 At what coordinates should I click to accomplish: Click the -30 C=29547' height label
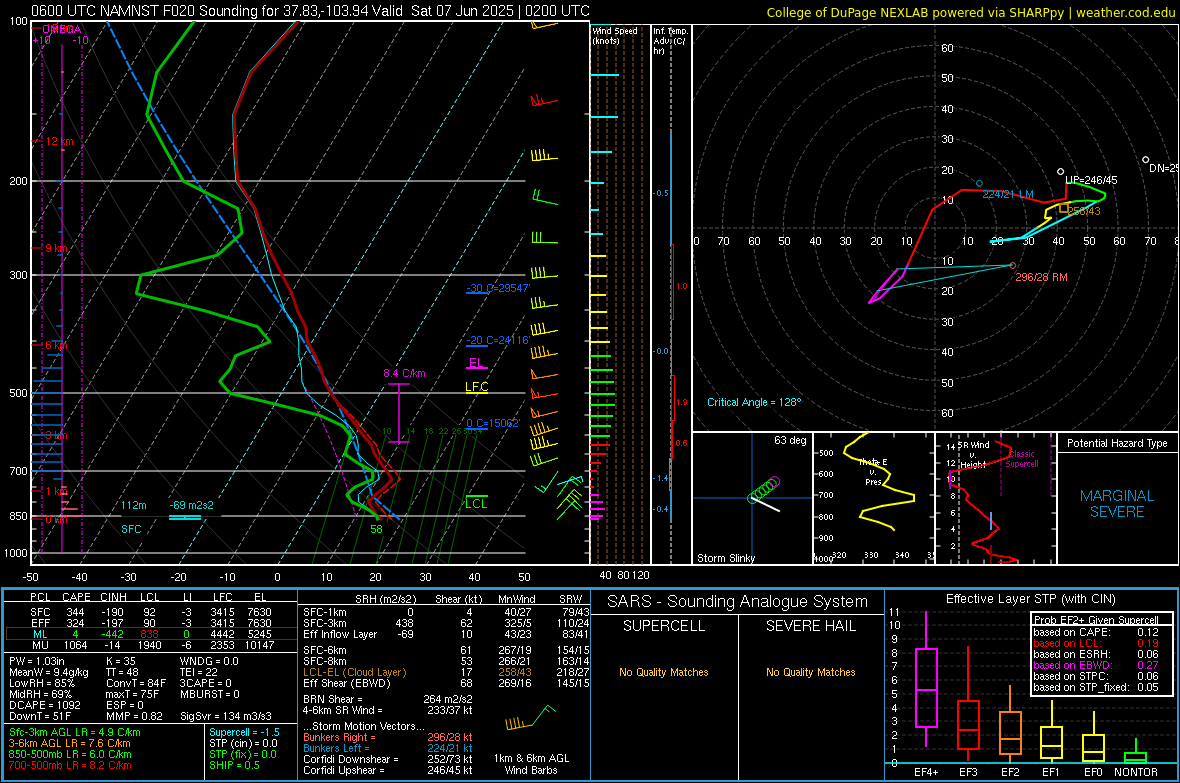[x=498, y=288]
